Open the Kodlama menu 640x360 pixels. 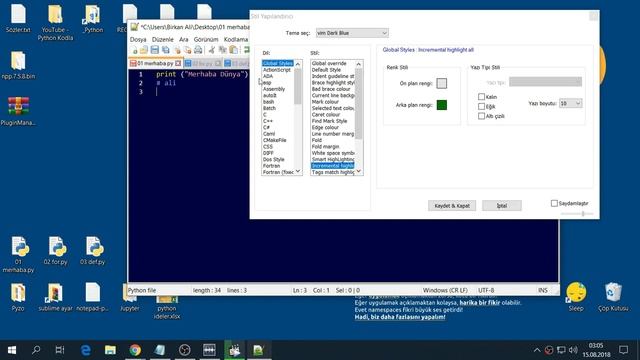point(236,39)
